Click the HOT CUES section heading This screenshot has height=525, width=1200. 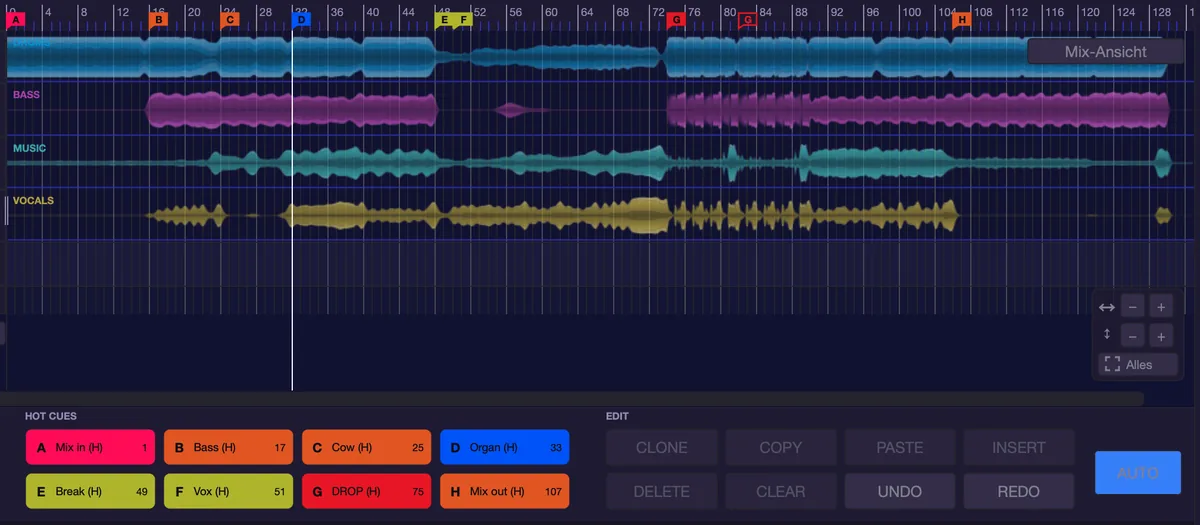(51, 416)
